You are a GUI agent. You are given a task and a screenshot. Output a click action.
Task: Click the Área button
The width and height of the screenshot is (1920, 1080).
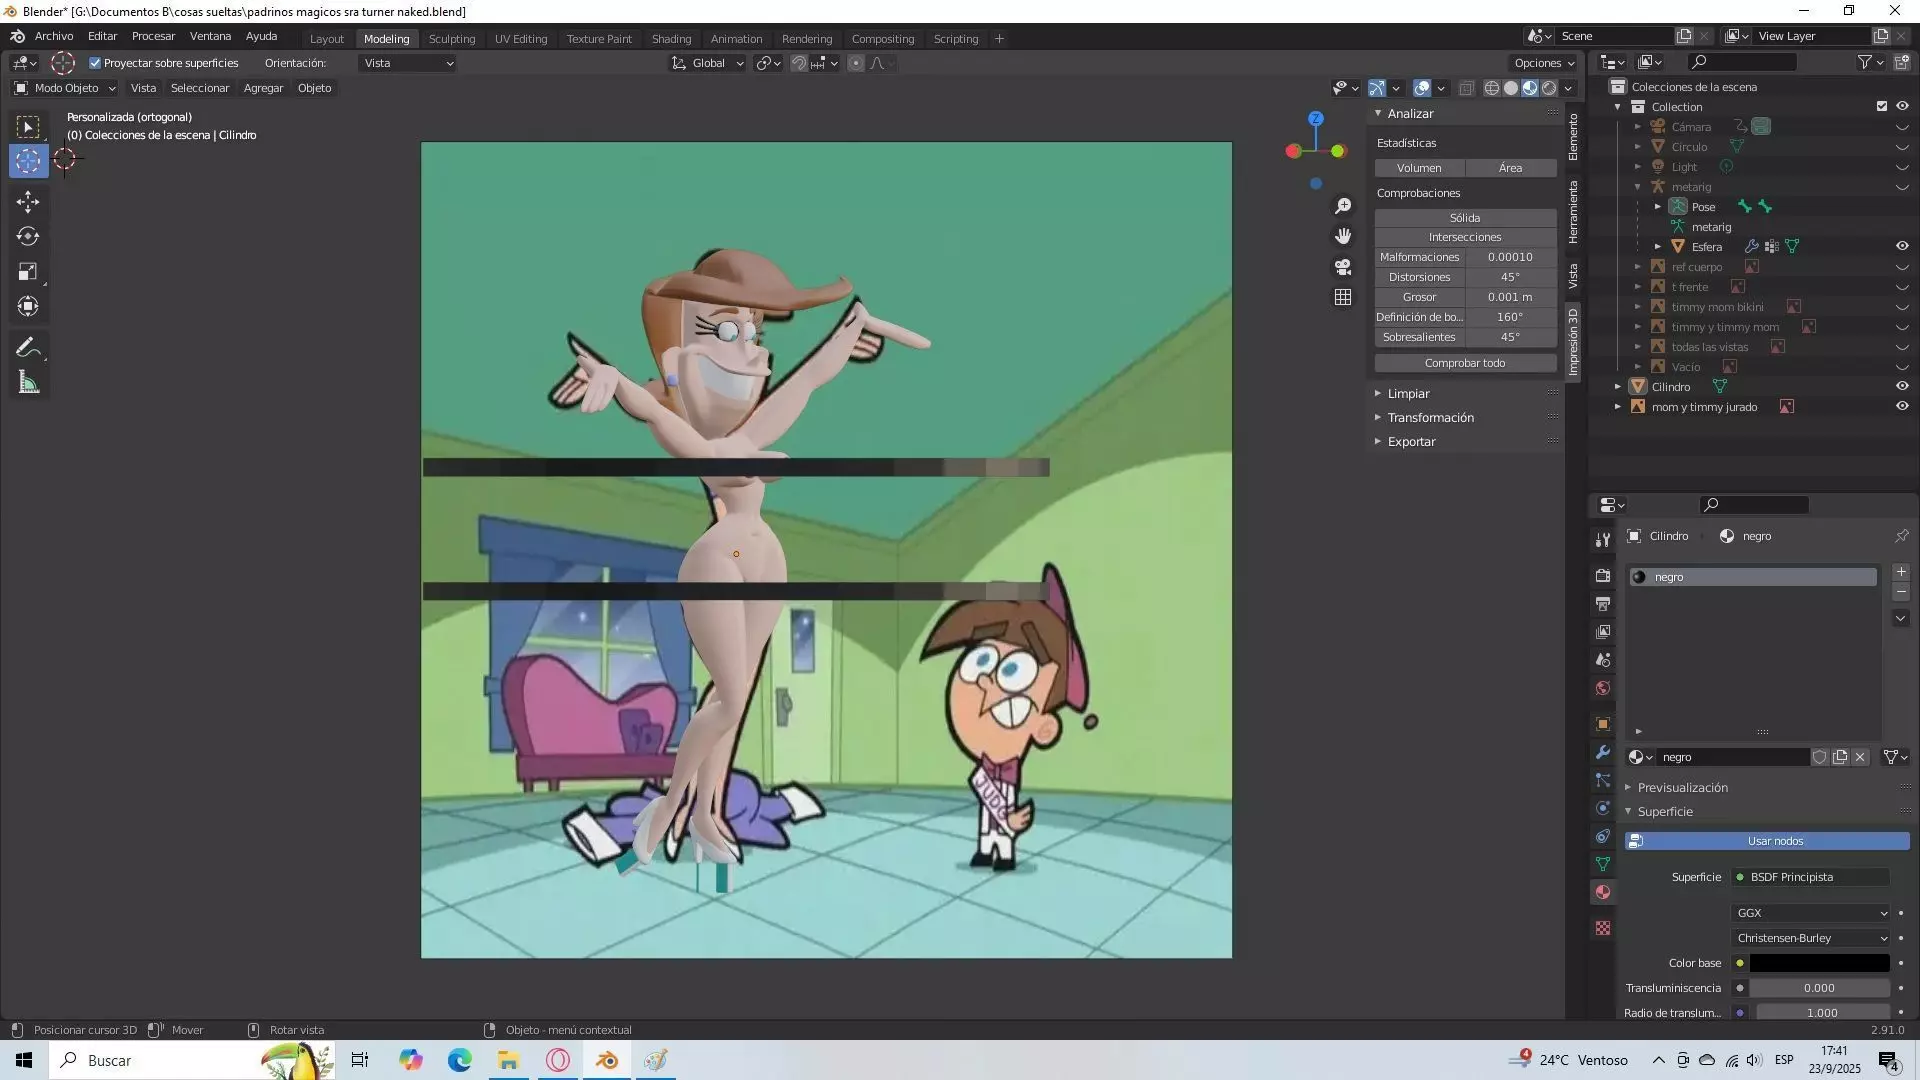1511,168
